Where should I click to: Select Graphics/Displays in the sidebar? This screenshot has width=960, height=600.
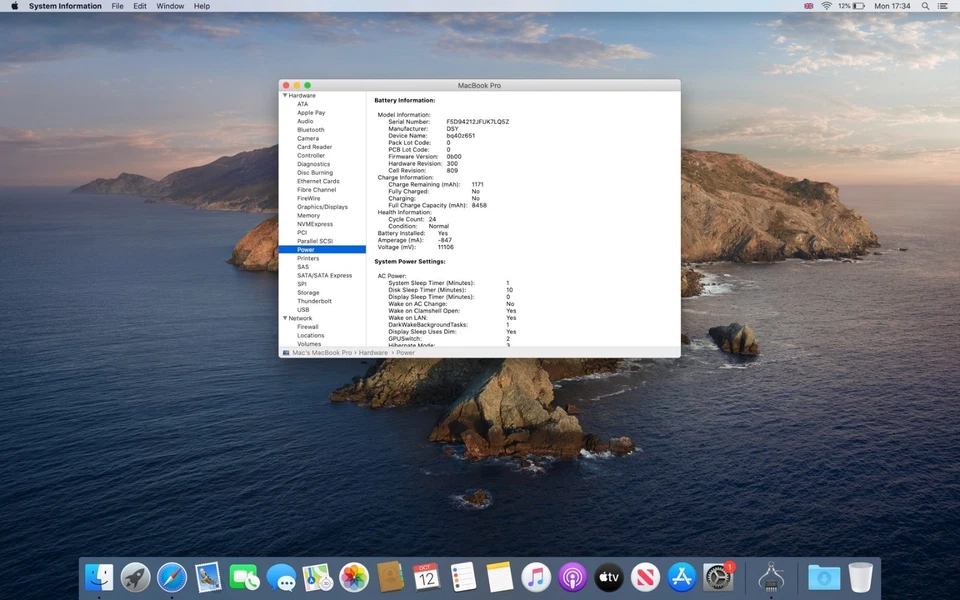(322, 207)
